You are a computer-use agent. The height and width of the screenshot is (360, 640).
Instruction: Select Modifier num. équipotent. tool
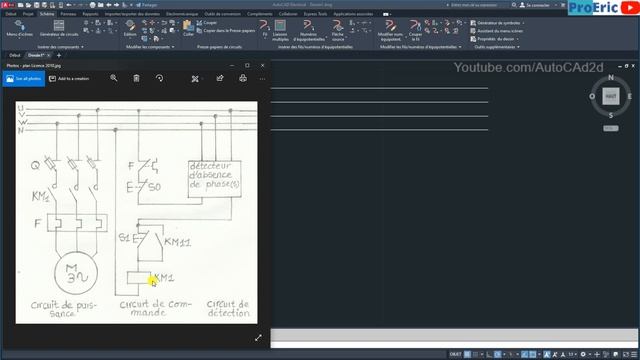coord(391,31)
